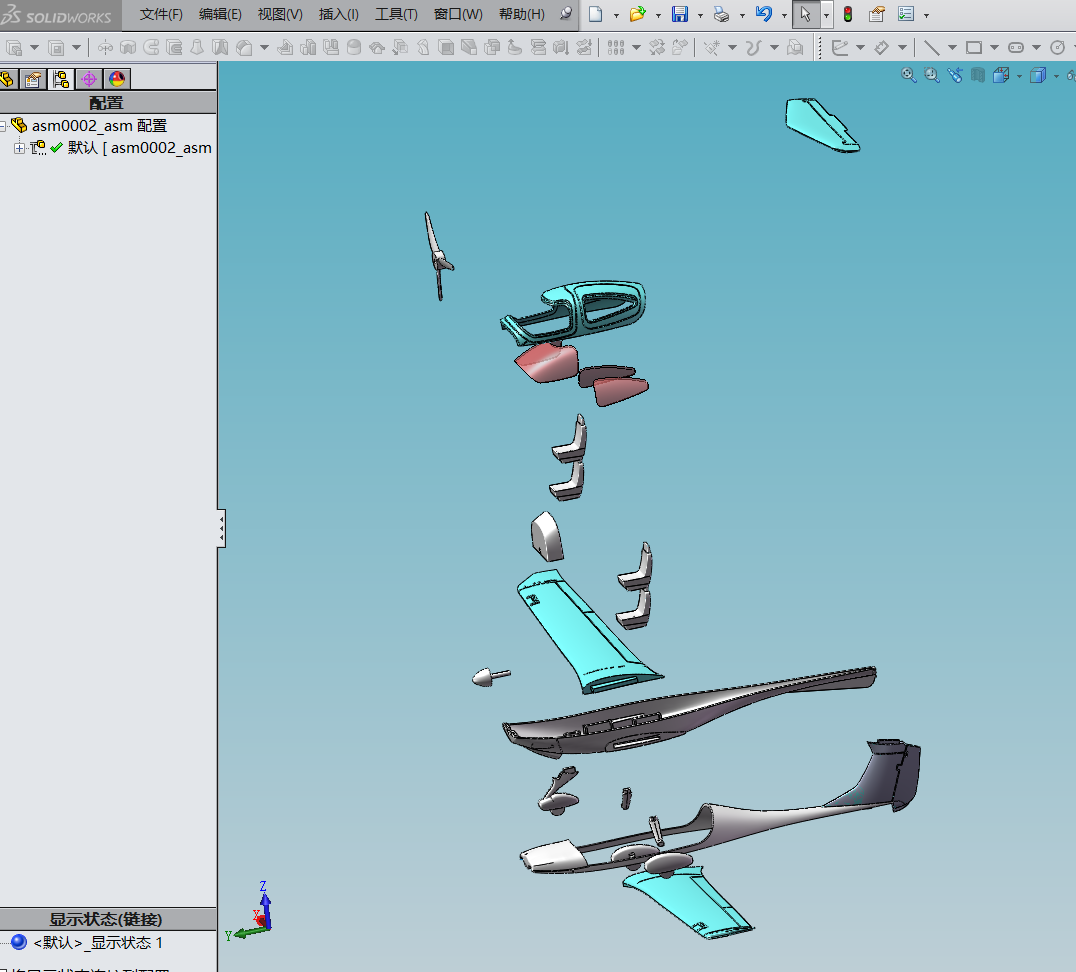Switch to the ConfigurationManager tab
The height and width of the screenshot is (972, 1076).
coord(61,80)
